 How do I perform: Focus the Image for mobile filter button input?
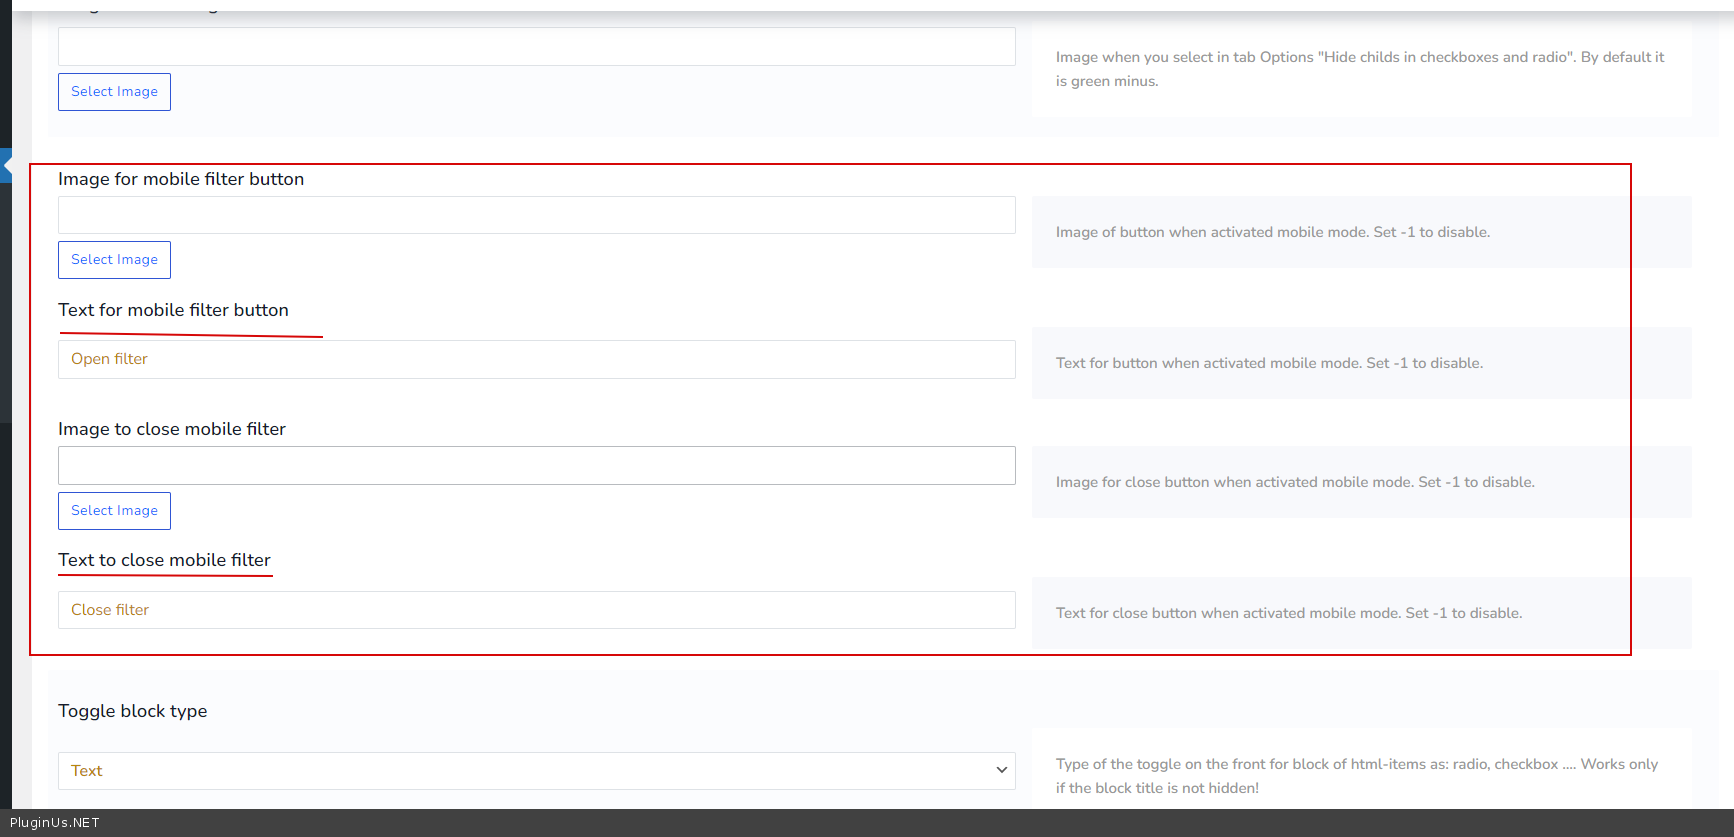536,215
